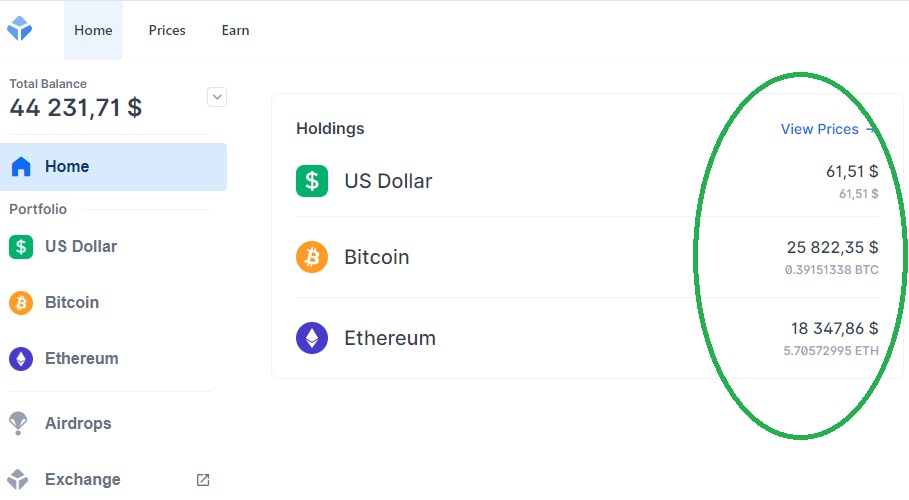Image resolution: width=909 pixels, height=500 pixels.
Task: Click the Bitcoin balance 25 822,35 $
Action: point(832,247)
